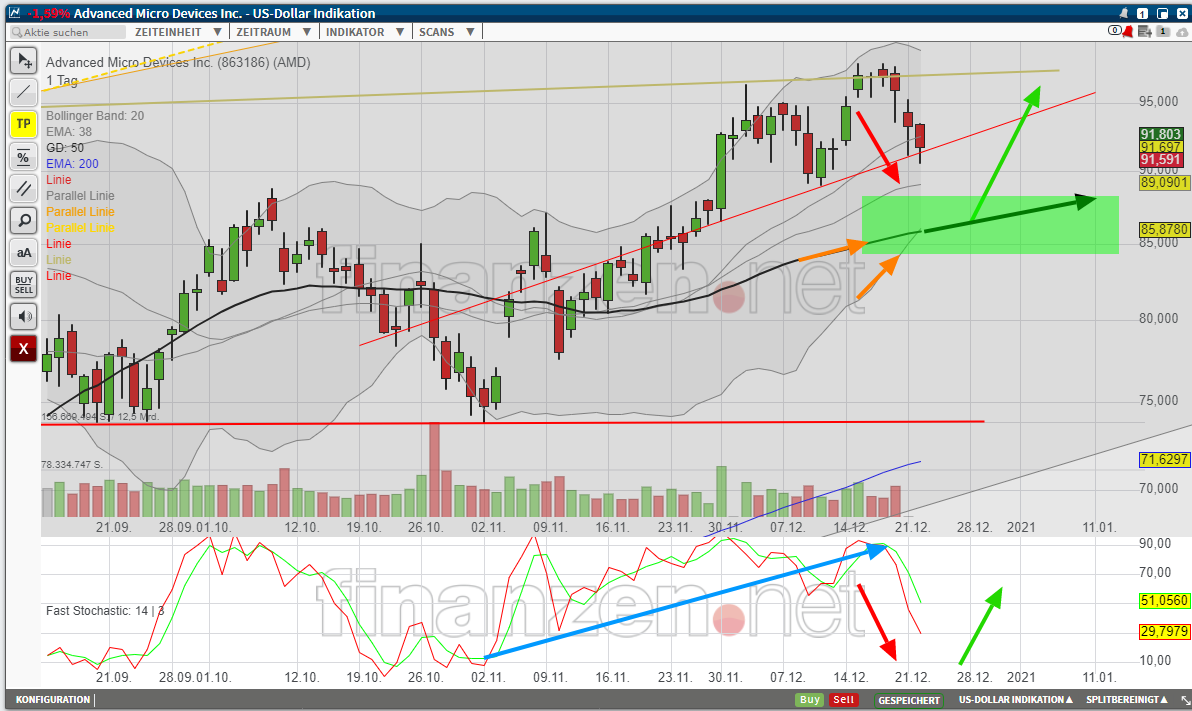Click the grey Parallel Linie legend entry
Image resolution: width=1192 pixels, height=711 pixels.
click(x=80, y=195)
